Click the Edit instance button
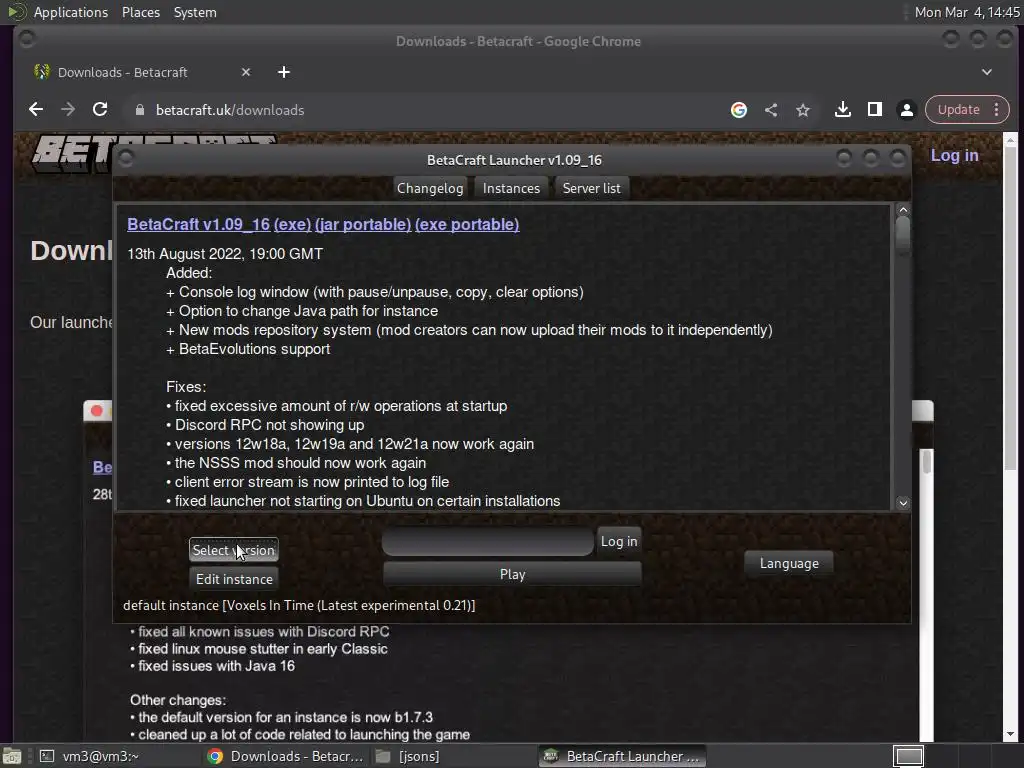The width and height of the screenshot is (1024, 768). tap(234, 579)
